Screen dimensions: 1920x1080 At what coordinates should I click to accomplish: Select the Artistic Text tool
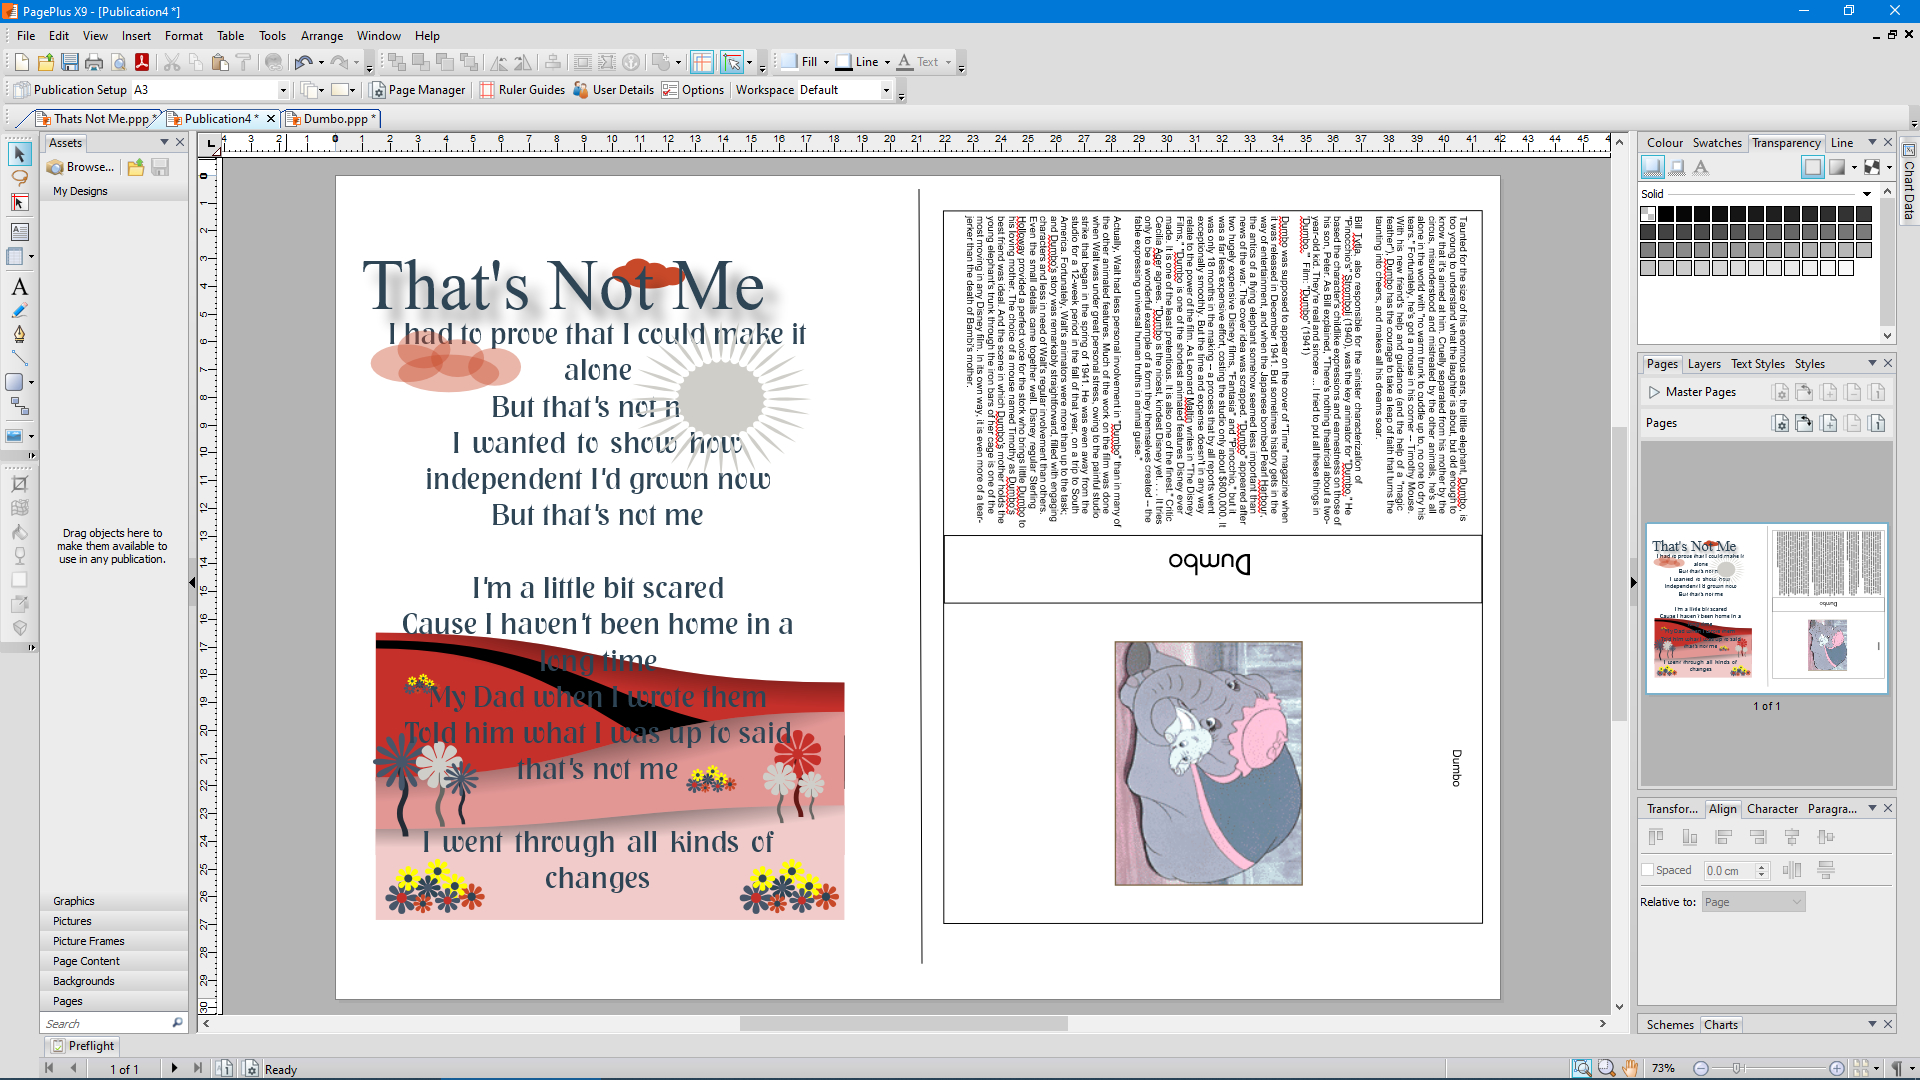pyautogui.click(x=19, y=287)
